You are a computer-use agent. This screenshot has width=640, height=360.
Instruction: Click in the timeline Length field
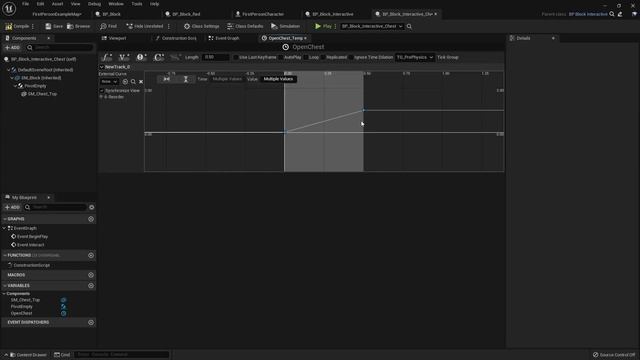(215, 57)
